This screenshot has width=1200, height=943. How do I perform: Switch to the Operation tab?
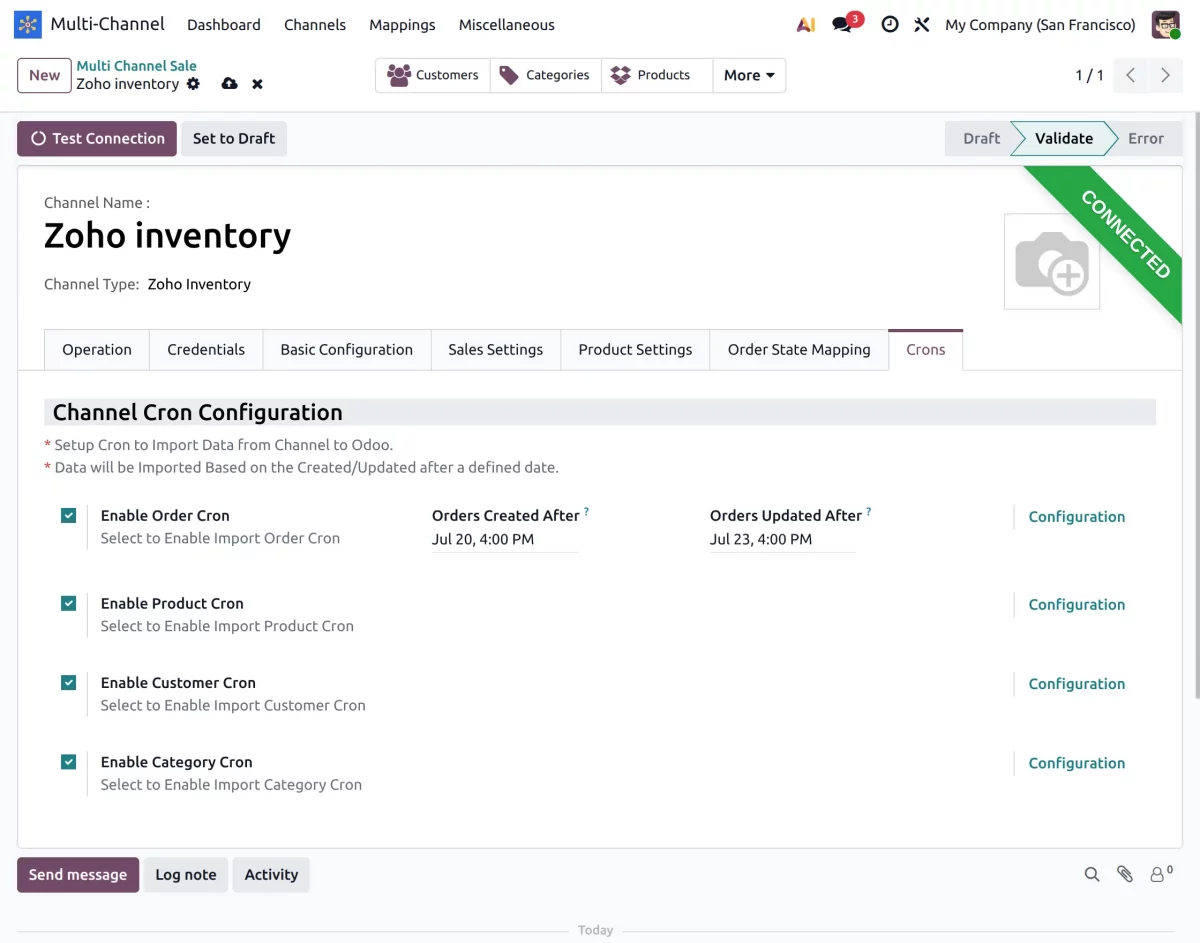click(x=97, y=350)
